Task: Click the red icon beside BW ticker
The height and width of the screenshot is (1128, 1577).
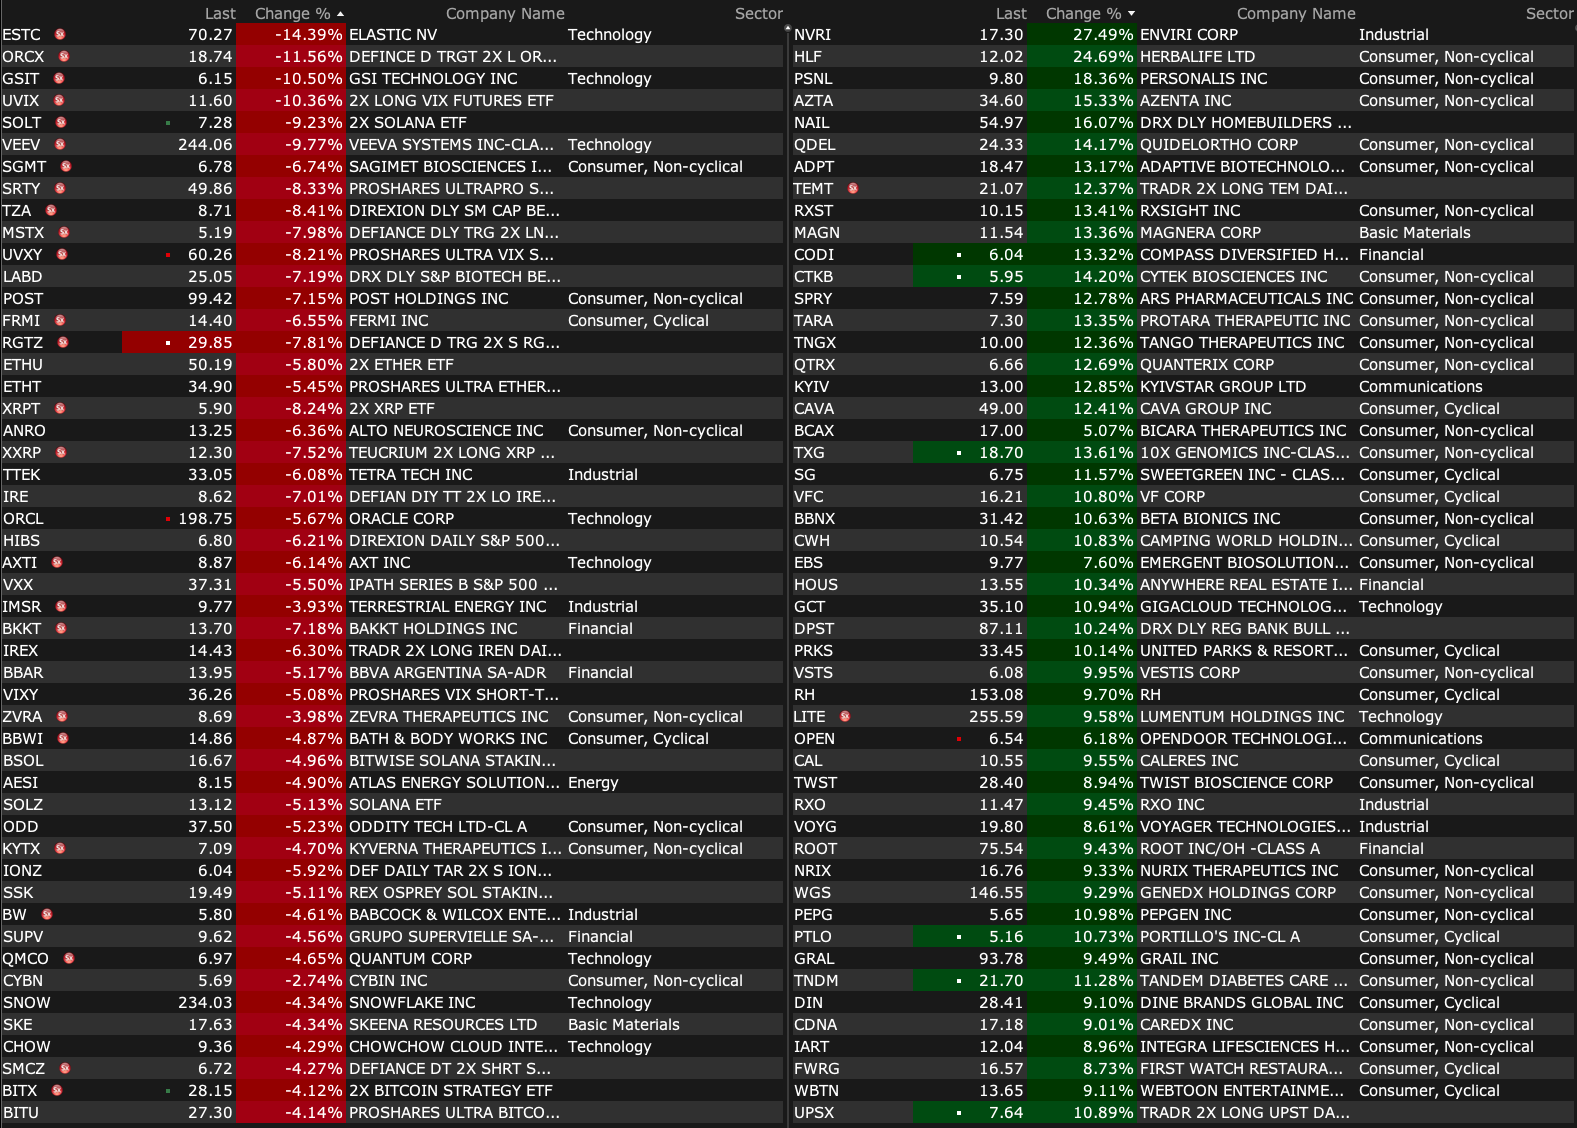Action: [47, 915]
